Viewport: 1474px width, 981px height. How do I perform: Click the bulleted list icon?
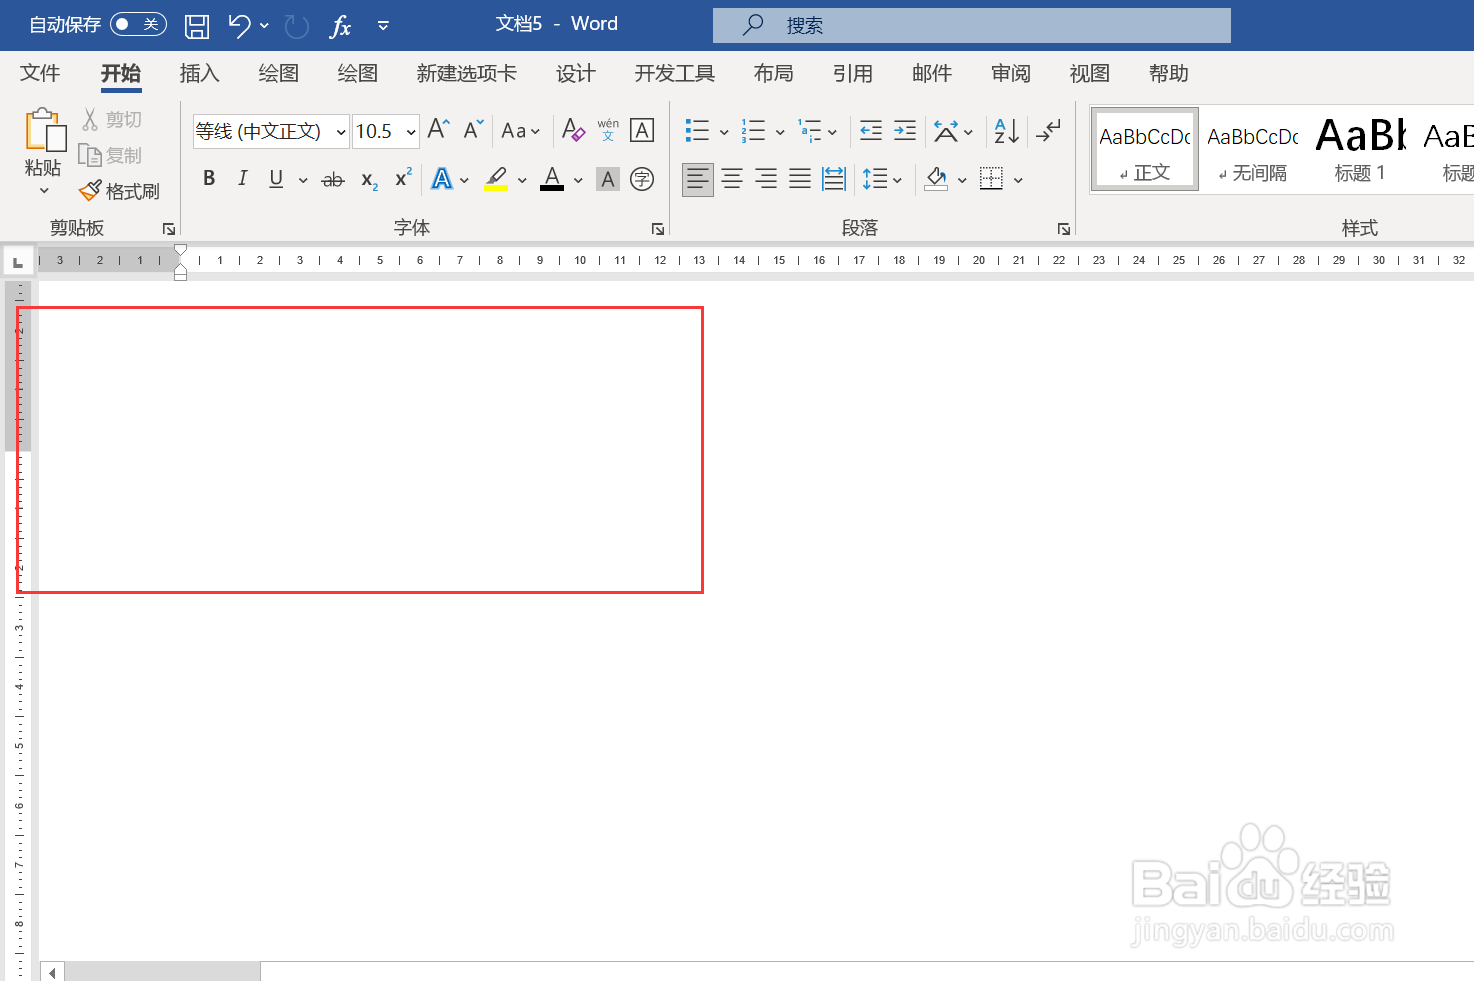[x=697, y=130]
